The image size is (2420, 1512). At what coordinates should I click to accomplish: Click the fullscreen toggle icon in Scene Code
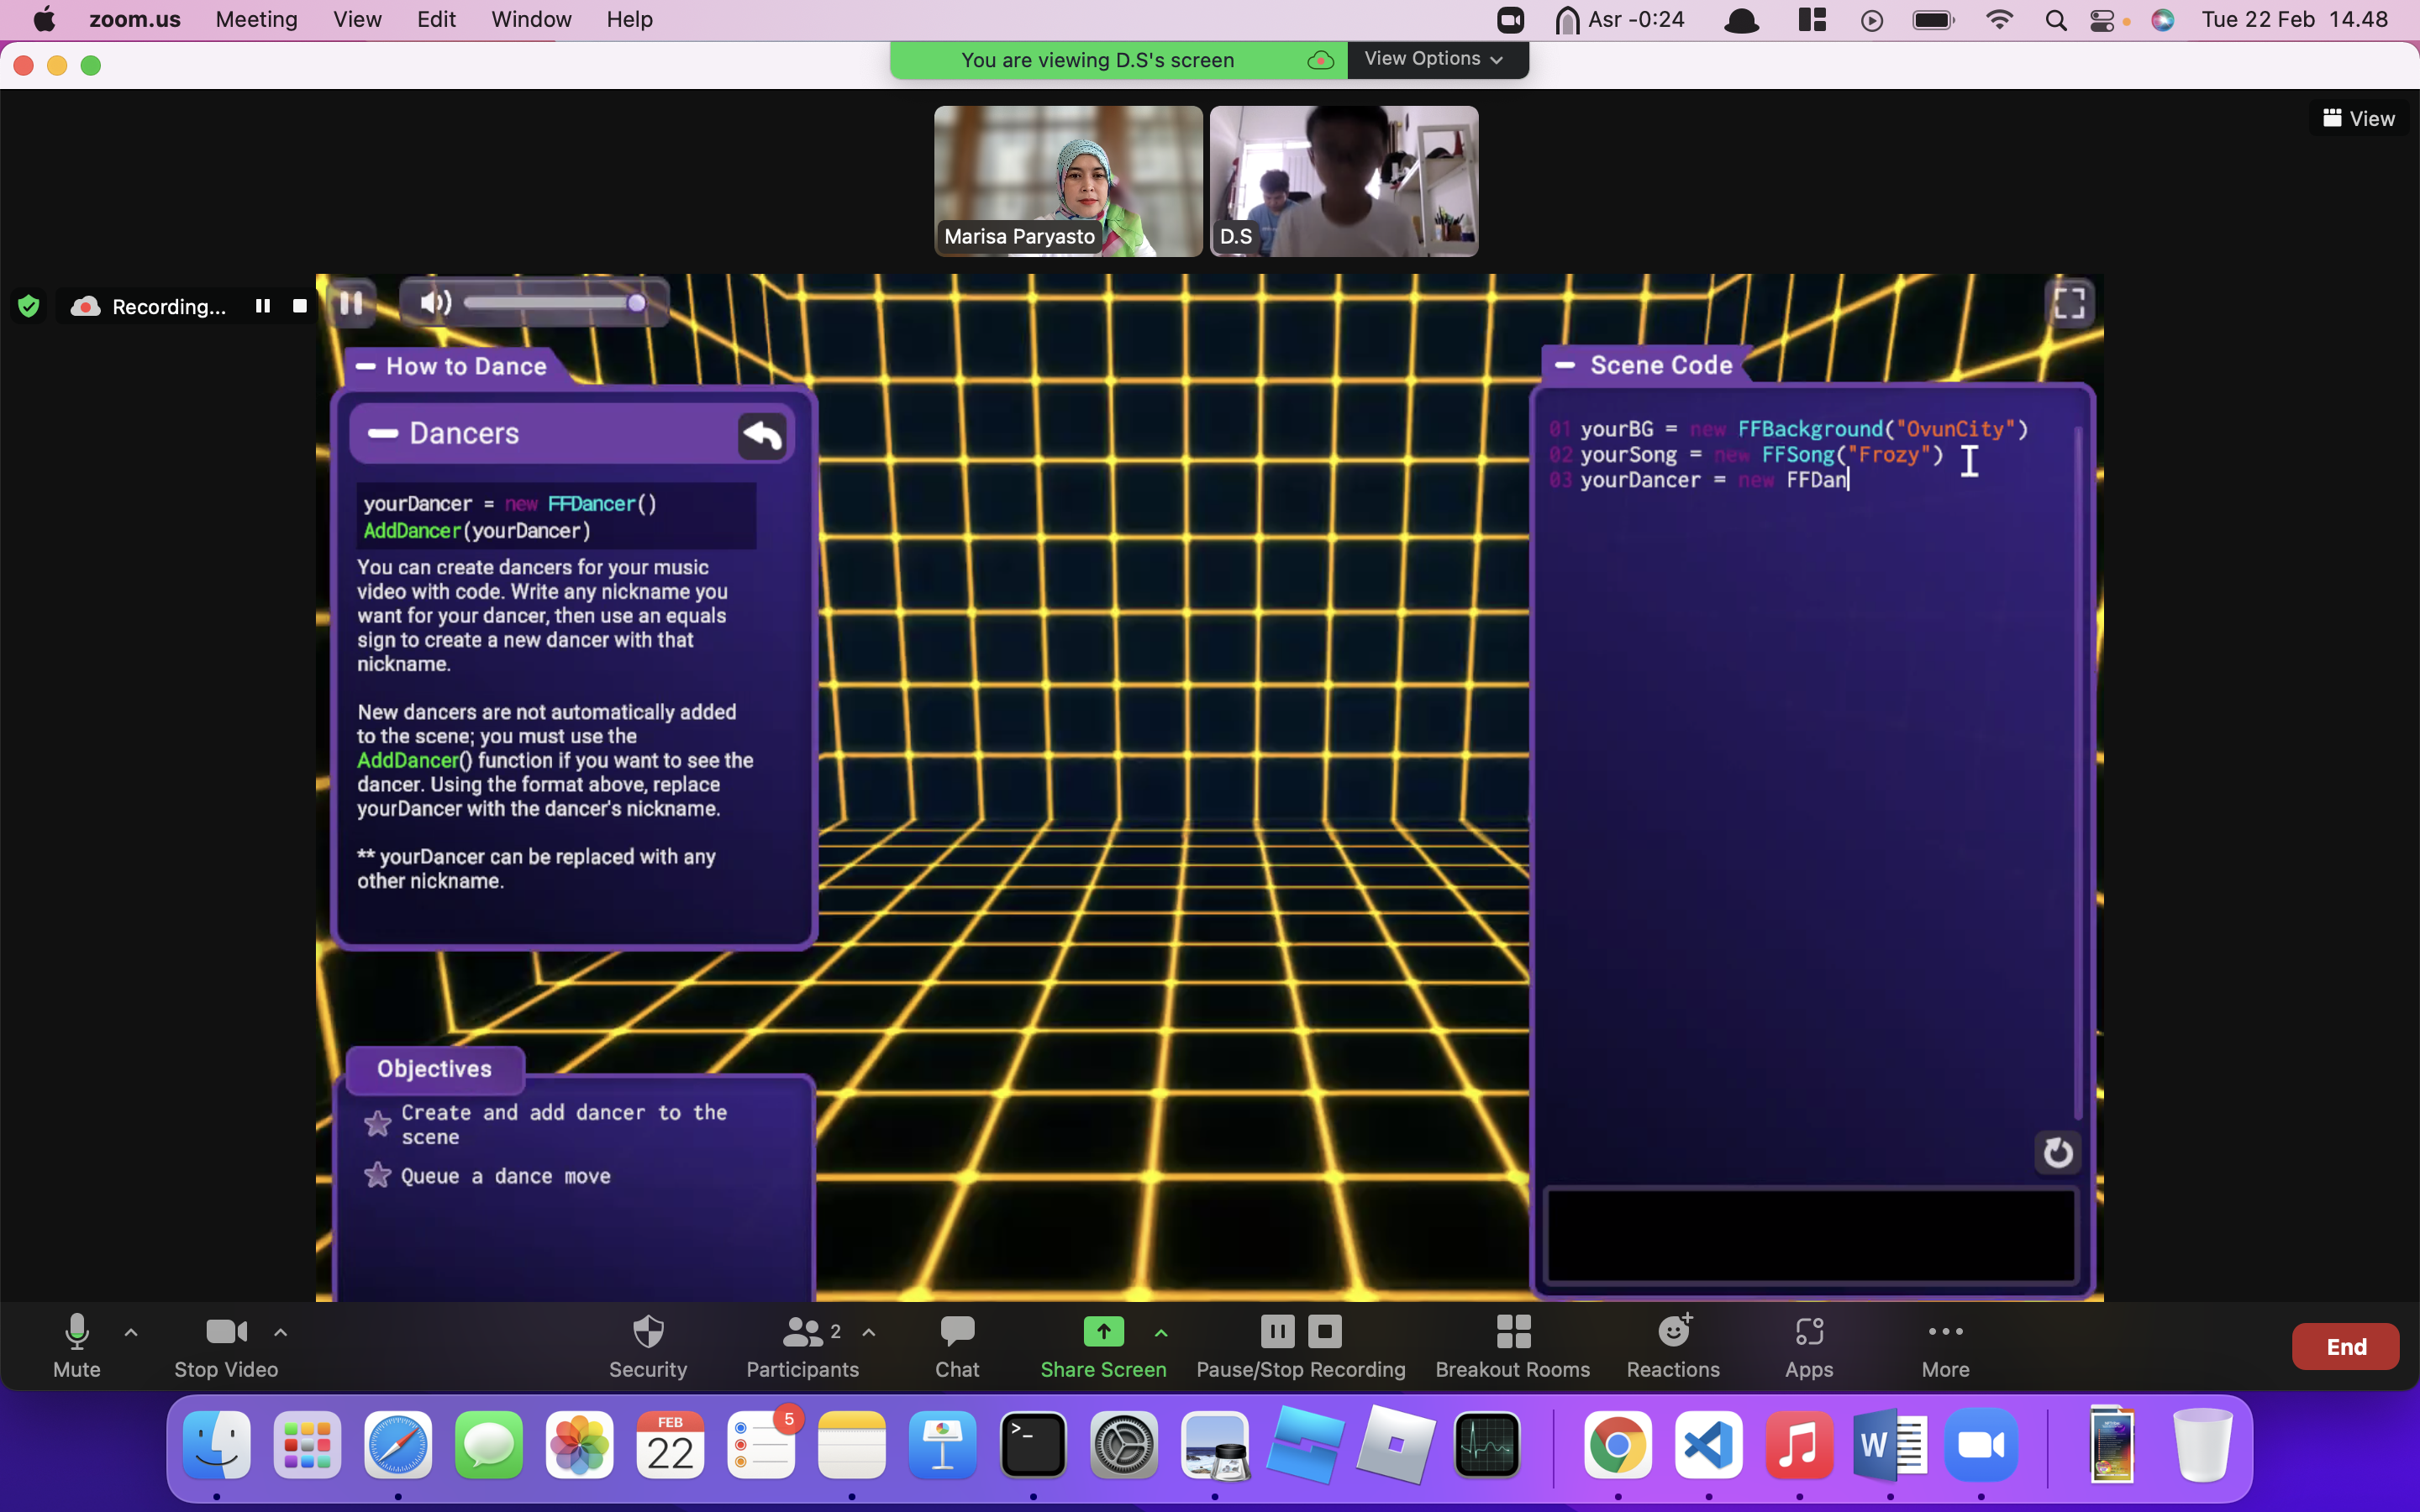tap(2068, 303)
